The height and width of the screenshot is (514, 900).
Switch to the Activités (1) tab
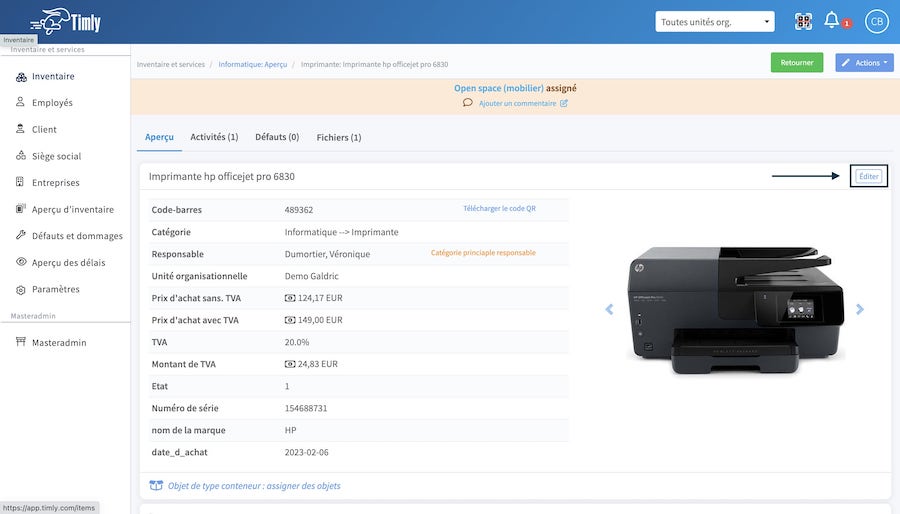(214, 138)
